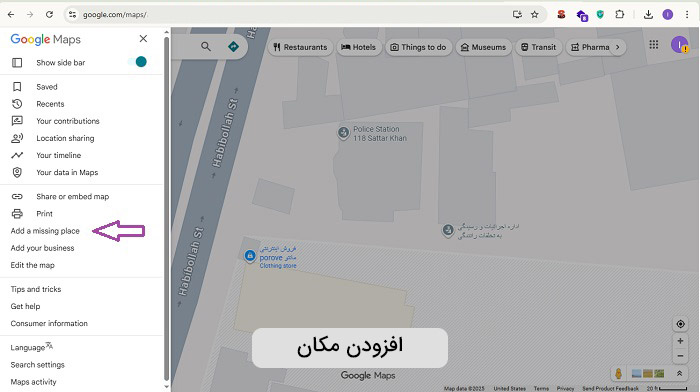Select Edit the map
Viewport: 700px width, 392px height.
[x=33, y=265]
